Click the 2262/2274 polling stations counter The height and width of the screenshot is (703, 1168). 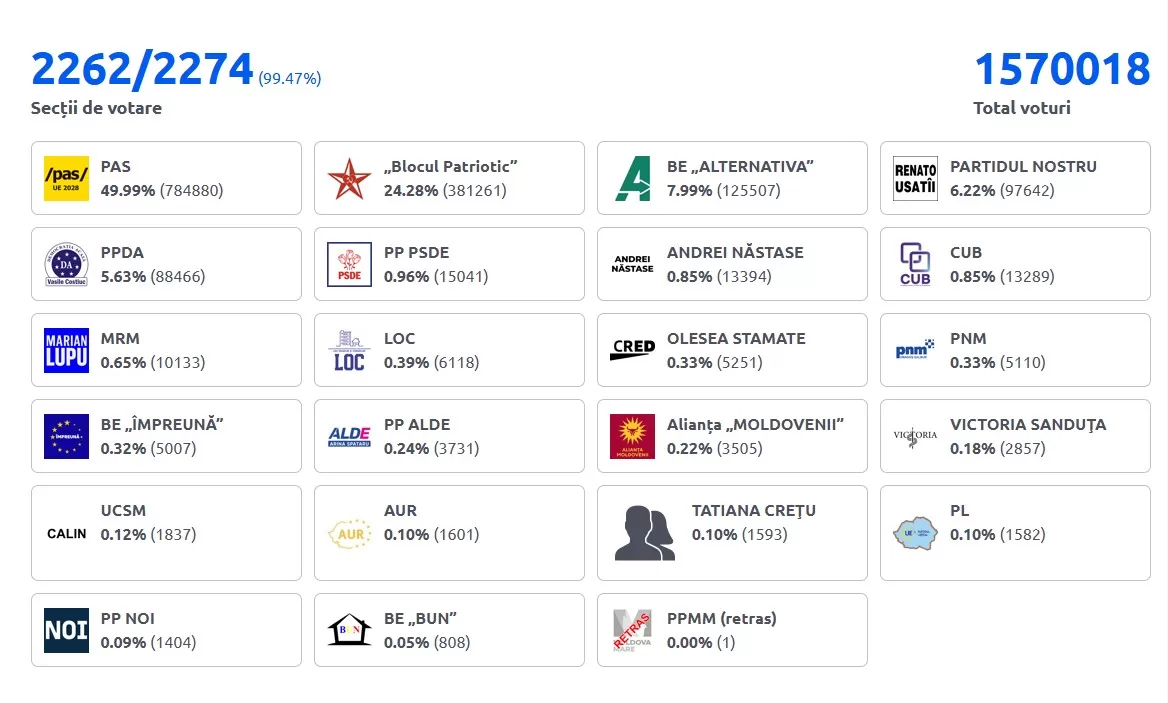142,69
